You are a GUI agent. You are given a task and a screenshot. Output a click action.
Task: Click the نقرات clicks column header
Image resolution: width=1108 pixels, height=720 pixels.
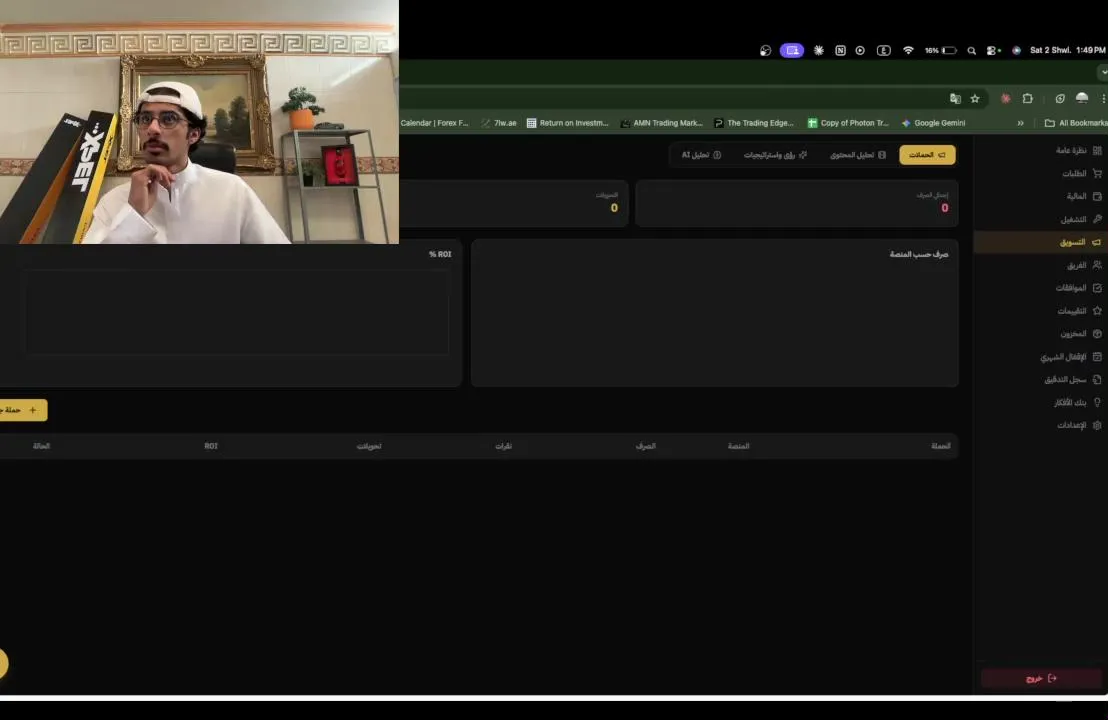pyautogui.click(x=503, y=446)
